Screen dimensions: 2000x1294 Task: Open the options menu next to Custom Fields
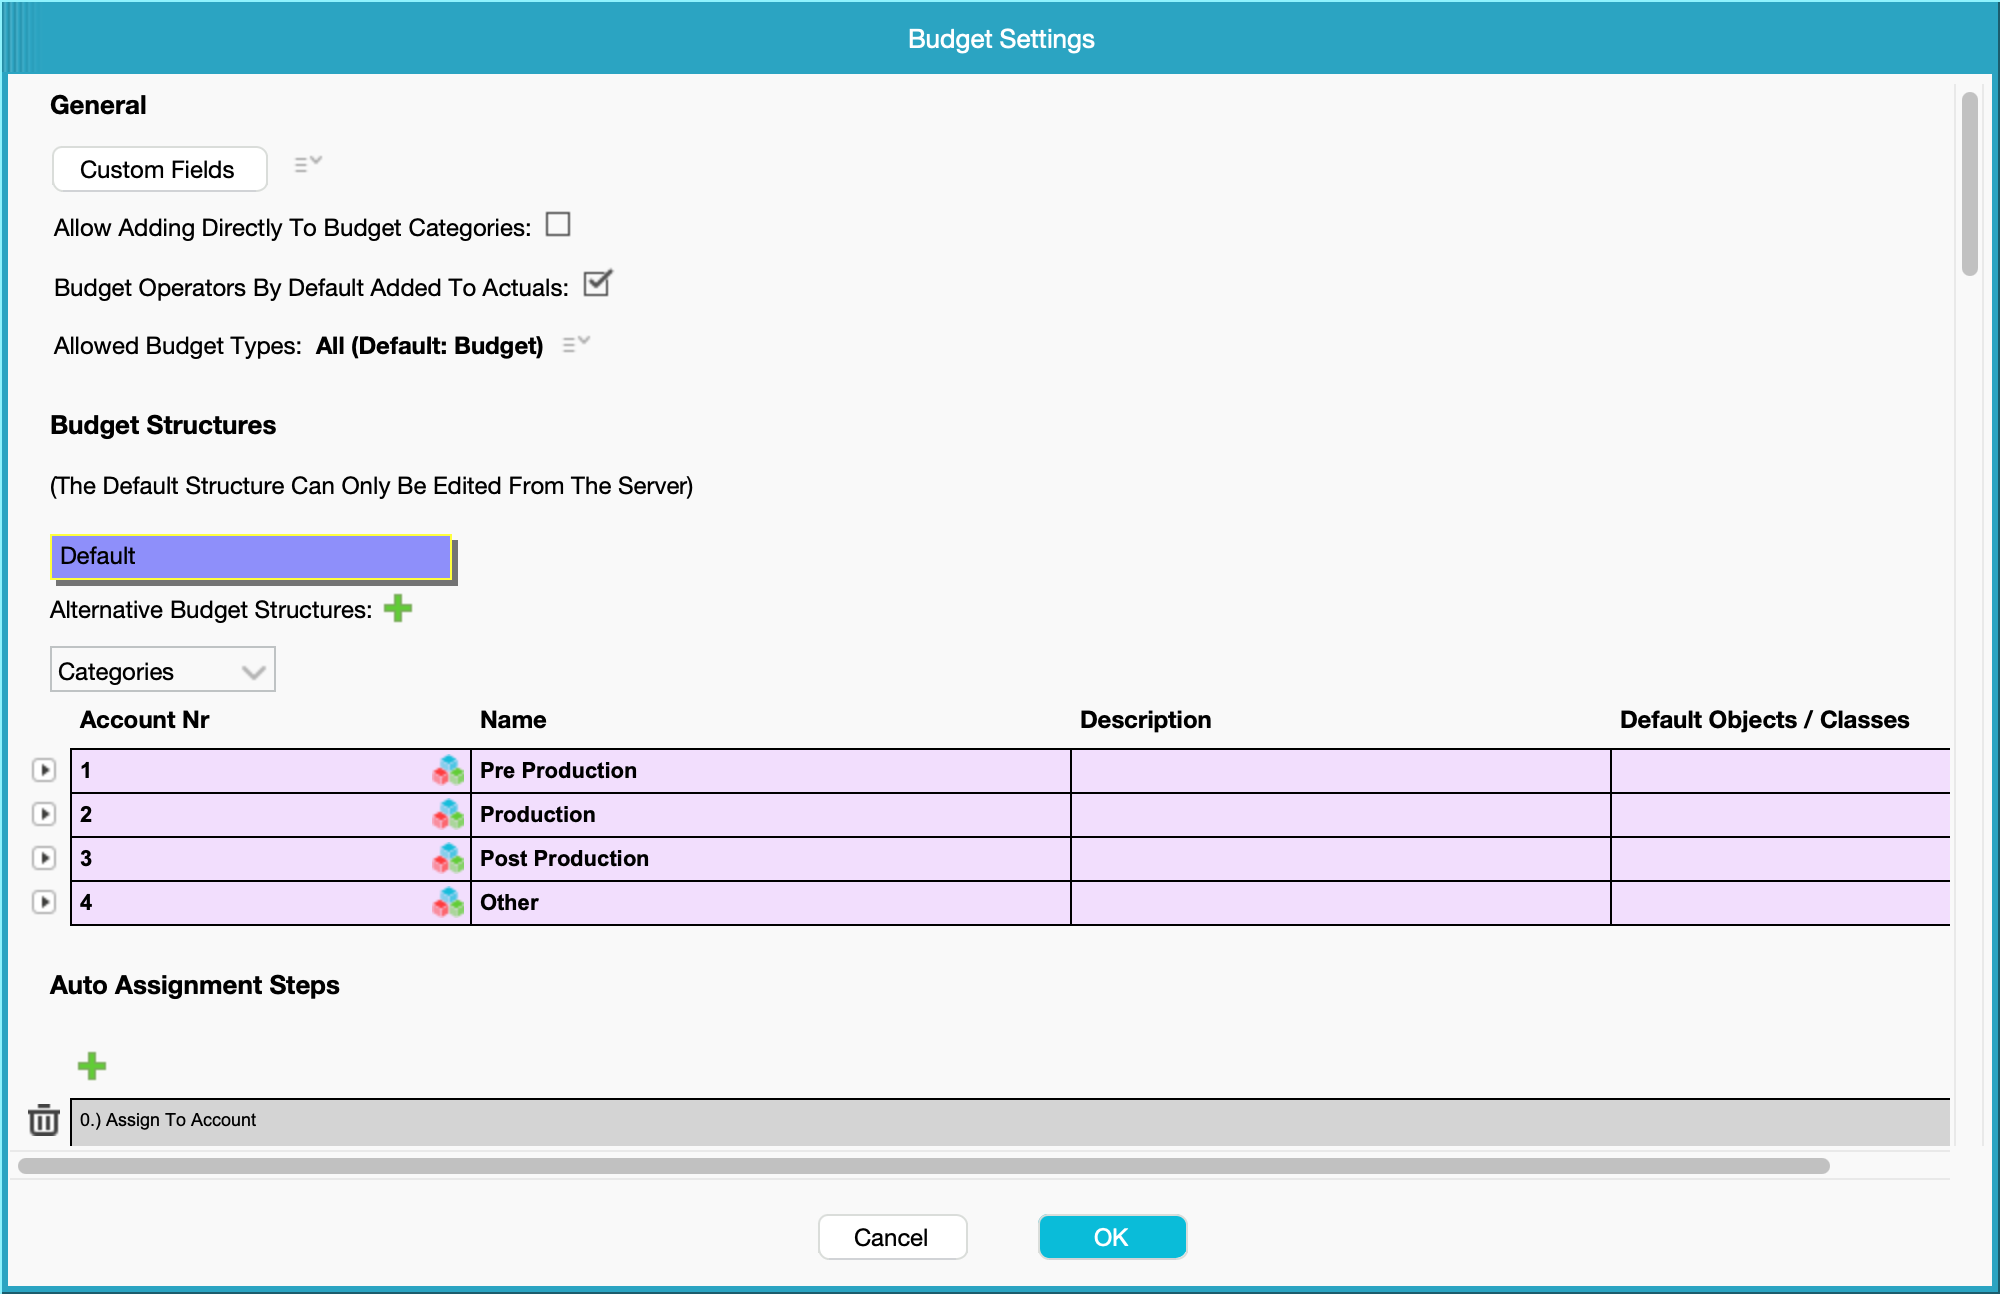307,164
